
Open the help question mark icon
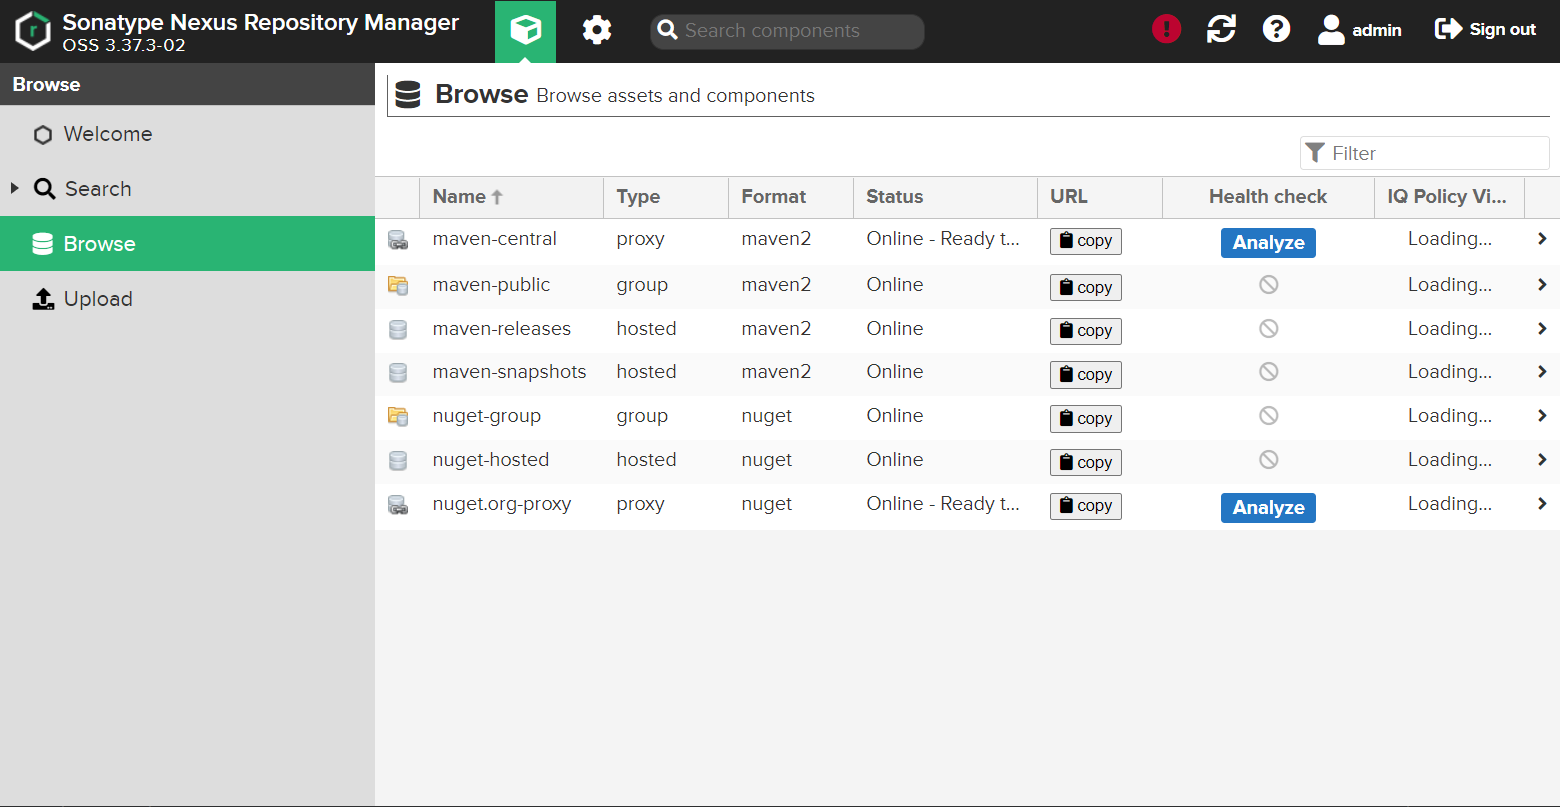[1276, 29]
